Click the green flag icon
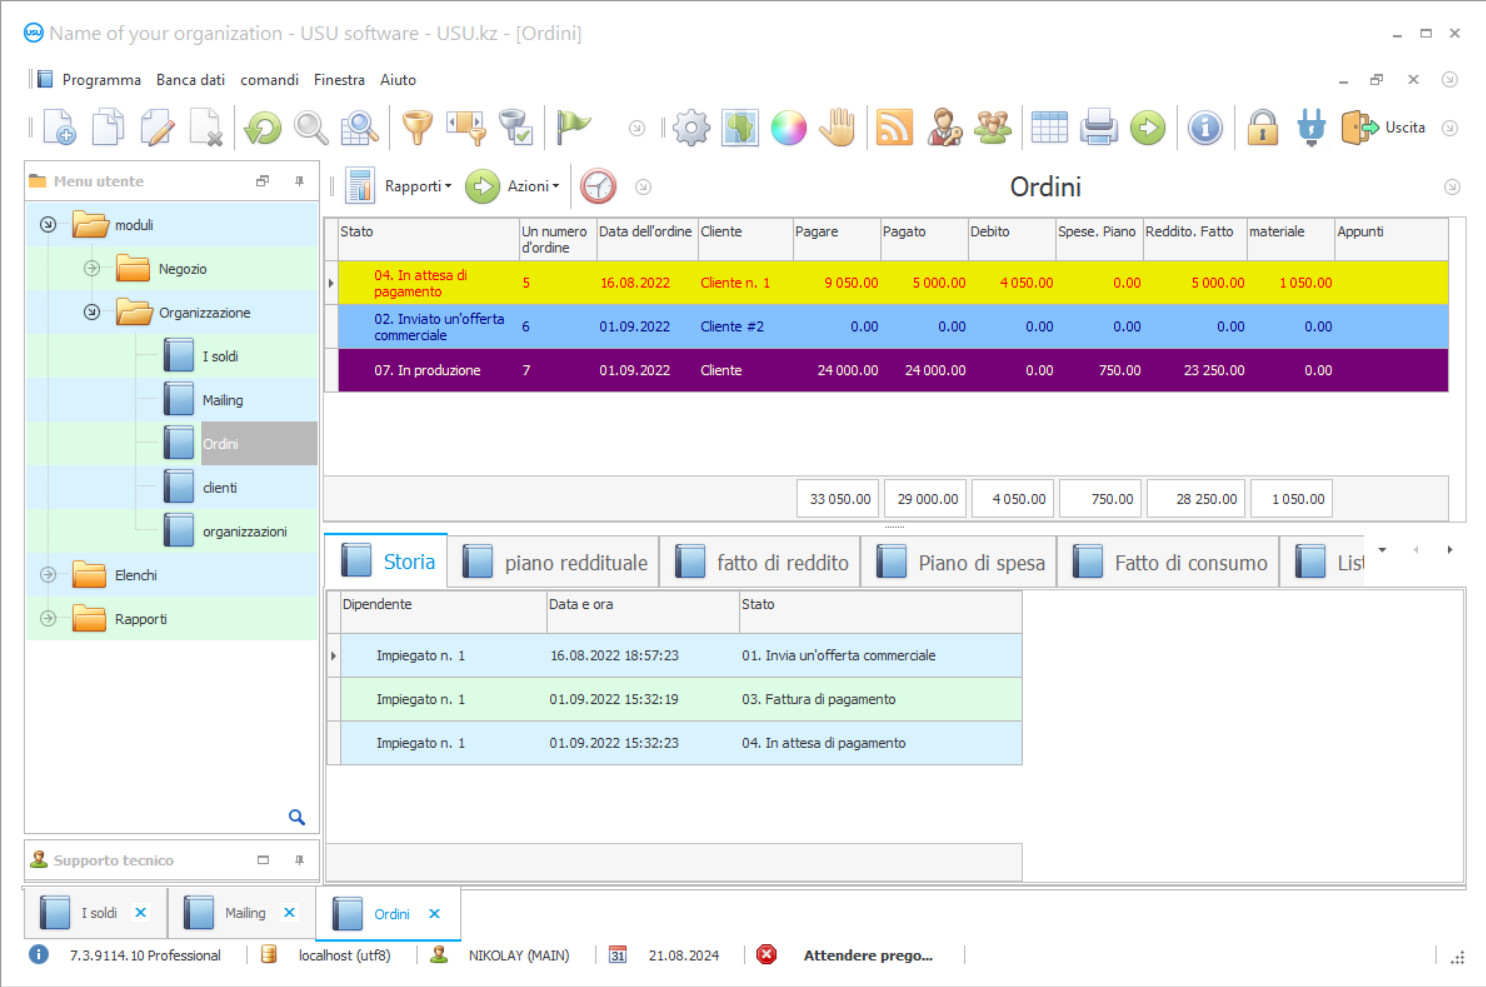 pyautogui.click(x=573, y=126)
